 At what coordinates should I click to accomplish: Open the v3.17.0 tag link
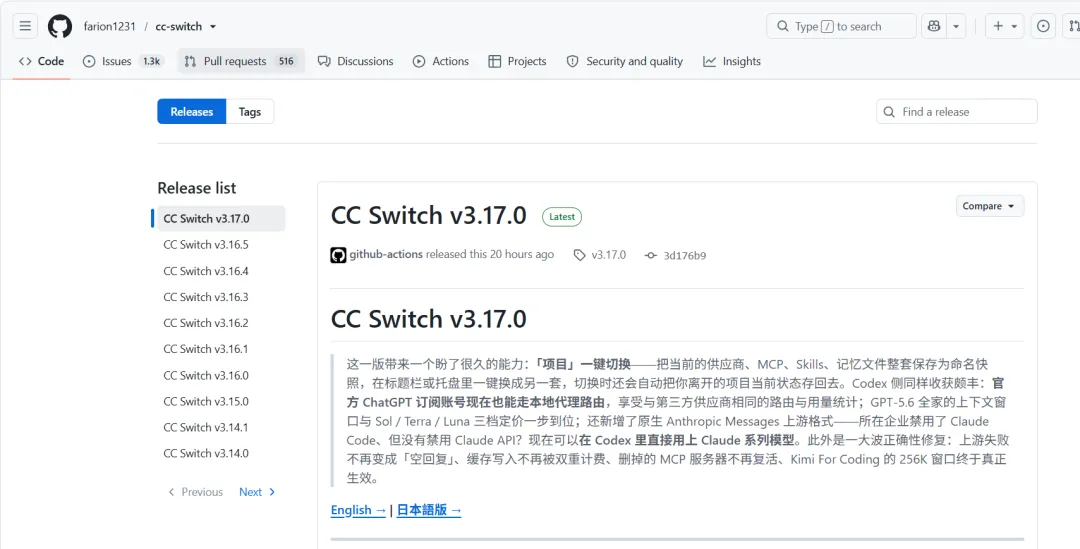pos(600,255)
